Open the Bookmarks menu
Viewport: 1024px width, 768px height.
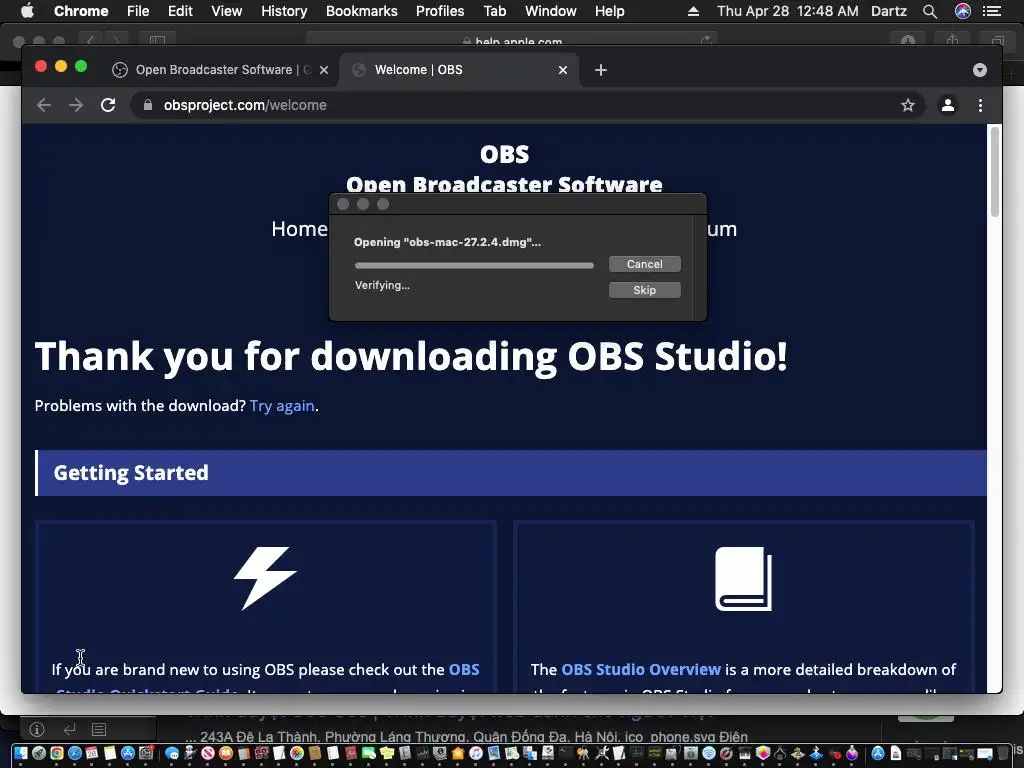tap(361, 11)
